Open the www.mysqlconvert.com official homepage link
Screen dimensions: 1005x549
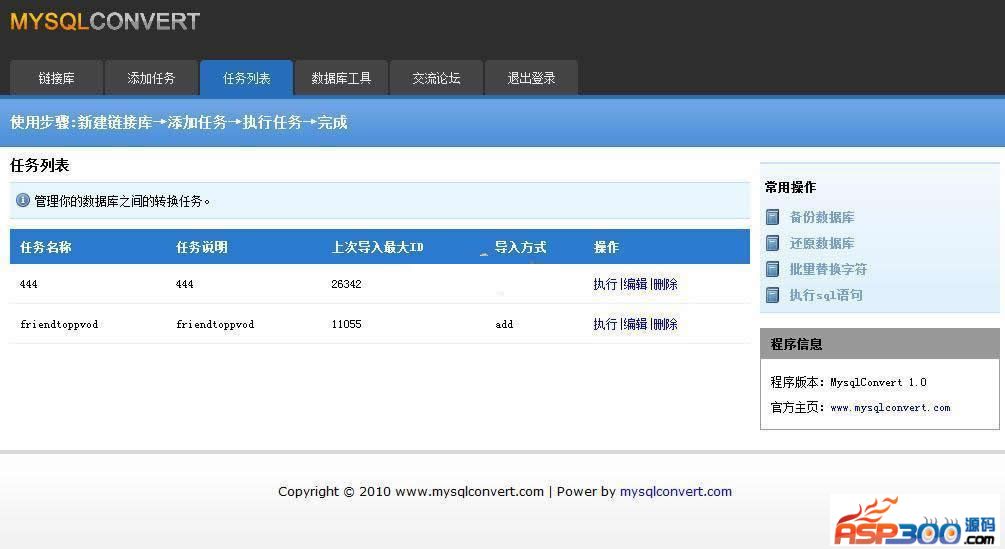[x=890, y=407]
